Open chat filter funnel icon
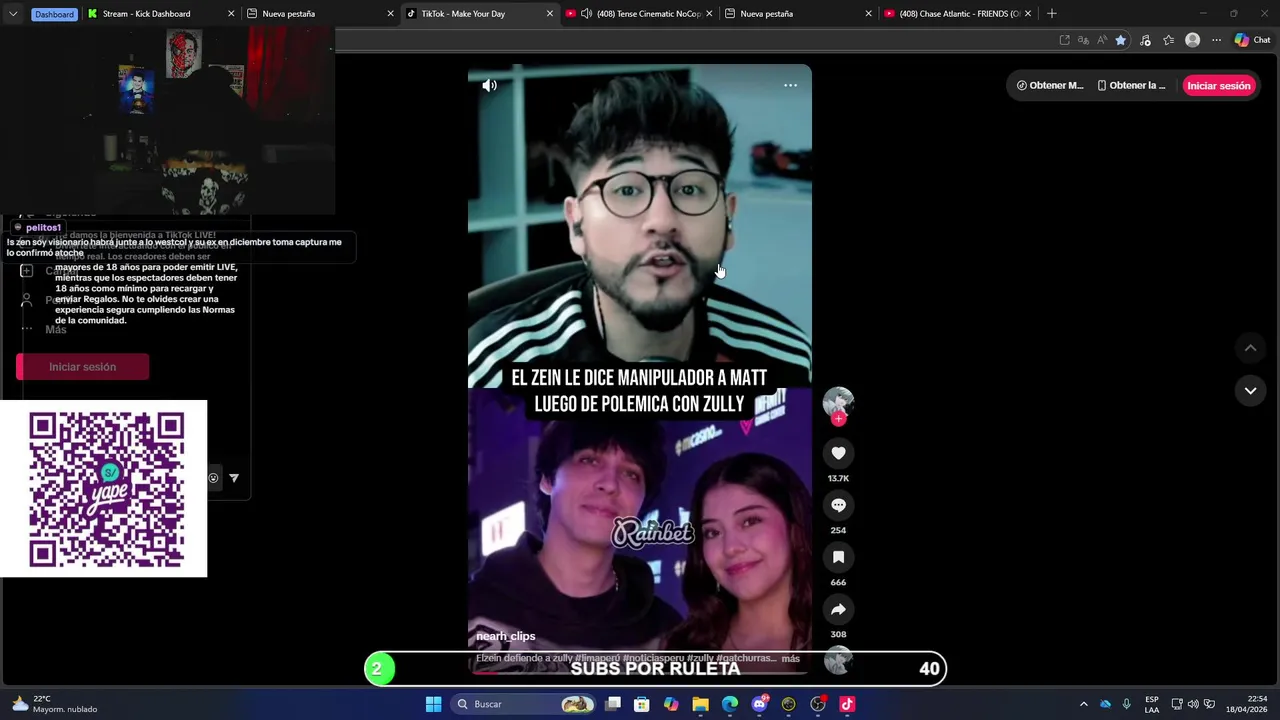 (234, 478)
